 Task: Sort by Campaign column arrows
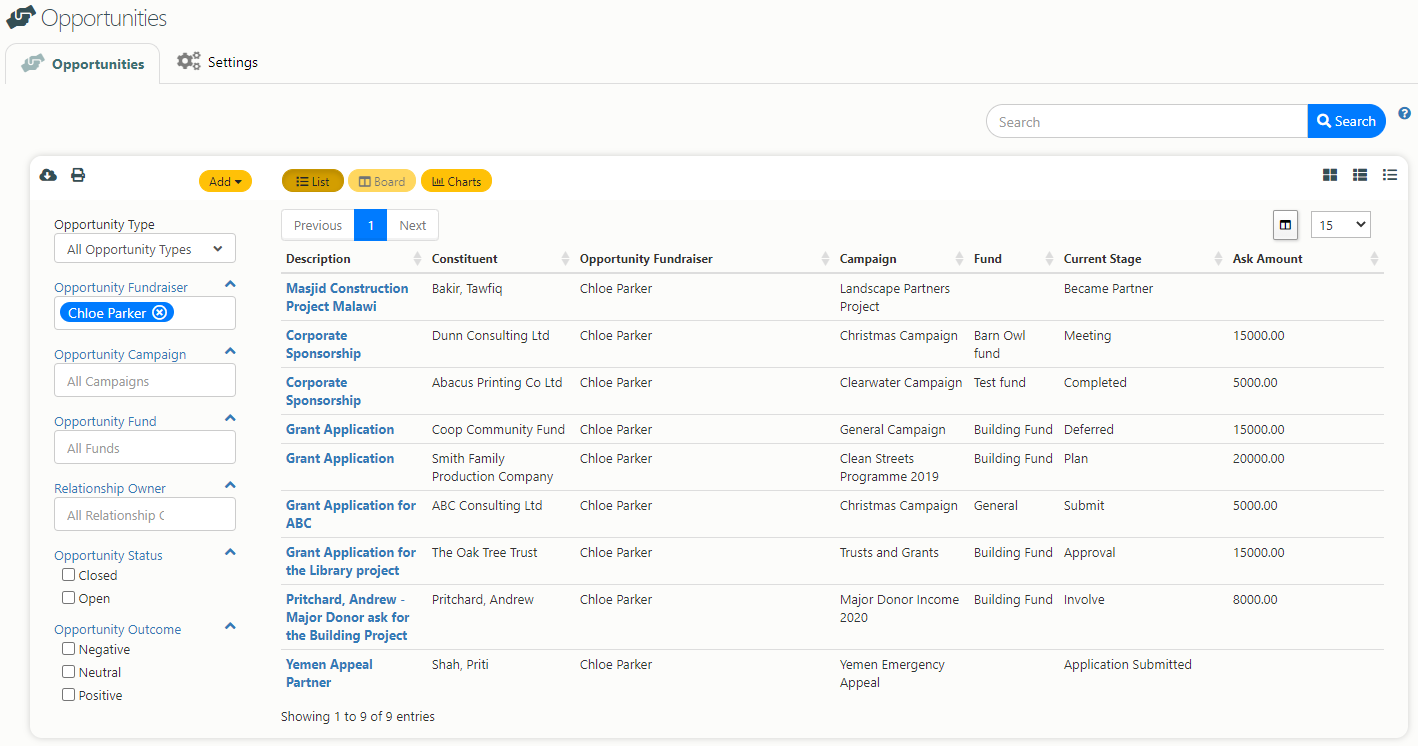960,259
